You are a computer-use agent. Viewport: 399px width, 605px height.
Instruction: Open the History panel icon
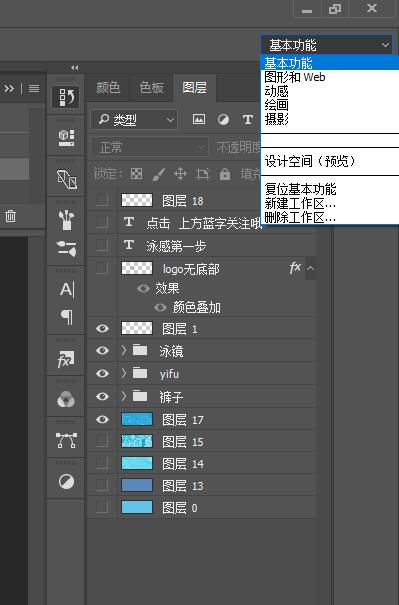pos(66,97)
